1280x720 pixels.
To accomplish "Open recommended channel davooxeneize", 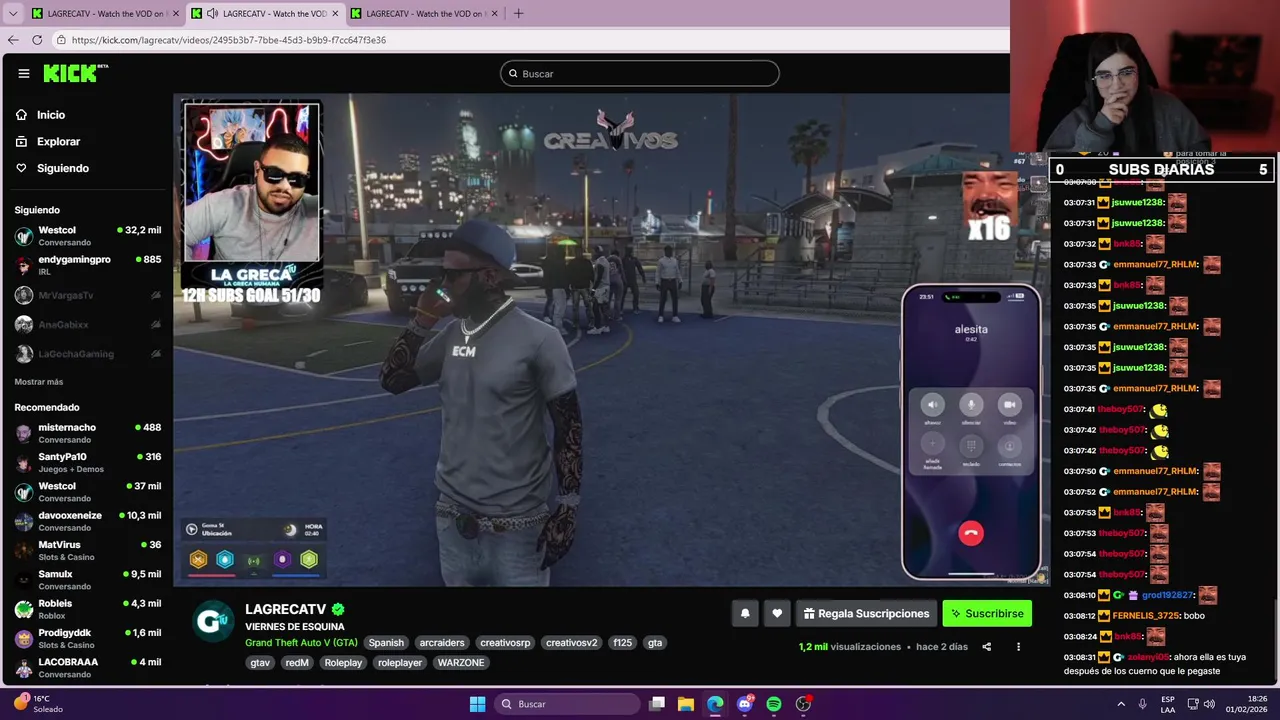I will coord(88,521).
